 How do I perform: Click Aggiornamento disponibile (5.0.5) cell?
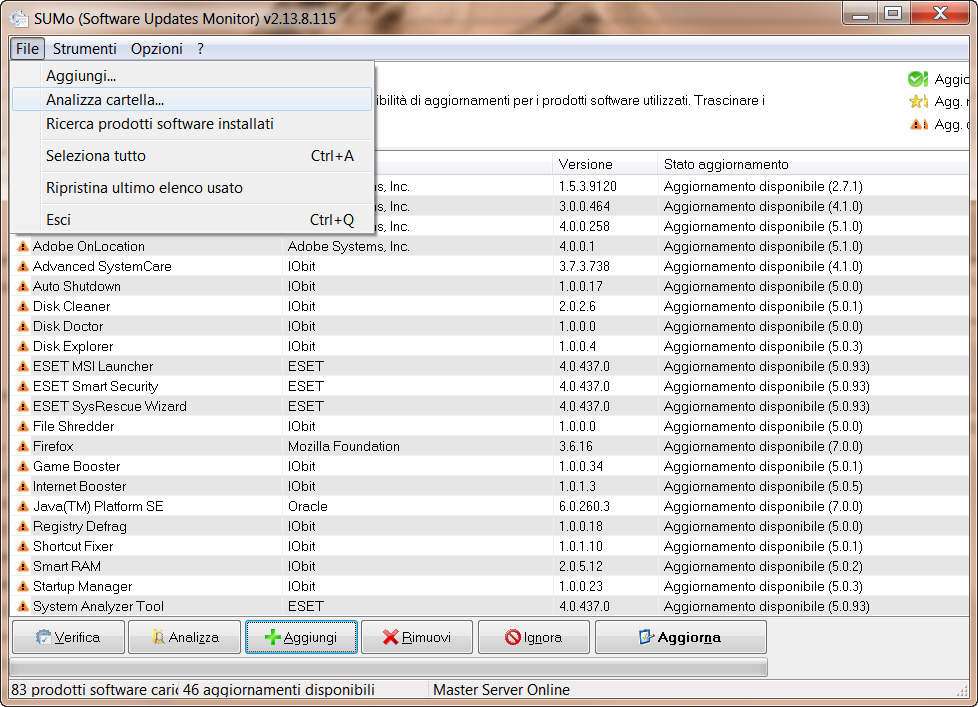tap(763, 486)
